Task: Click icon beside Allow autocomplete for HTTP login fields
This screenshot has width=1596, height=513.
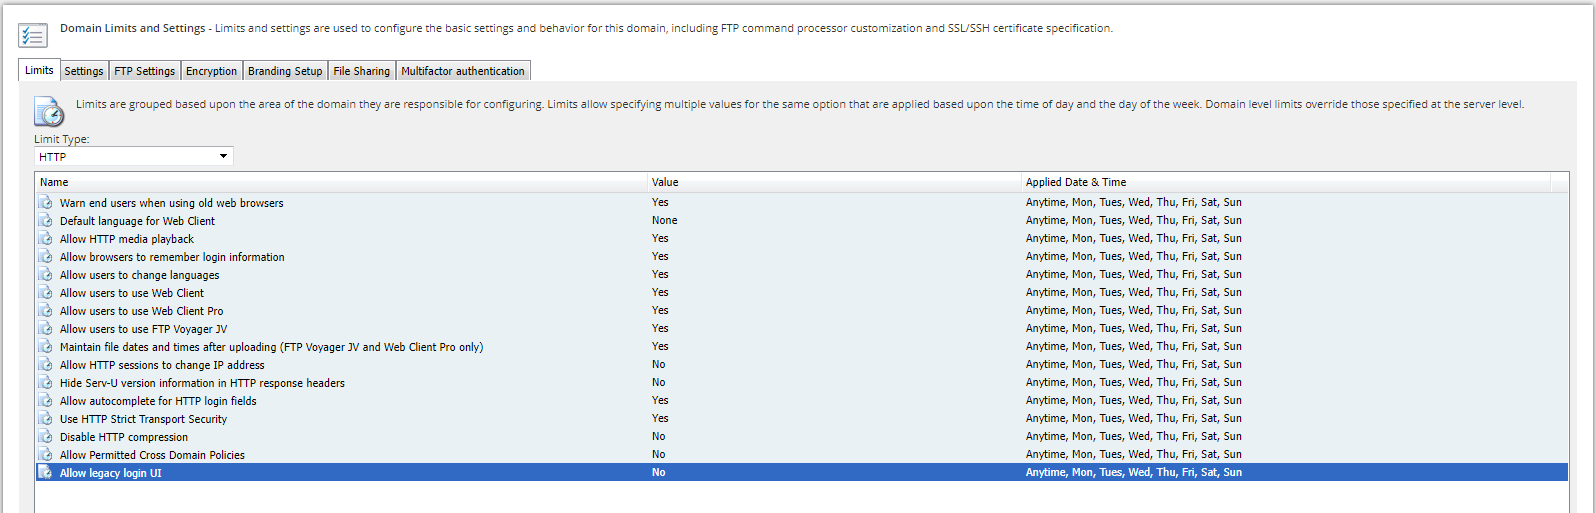Action: [45, 401]
